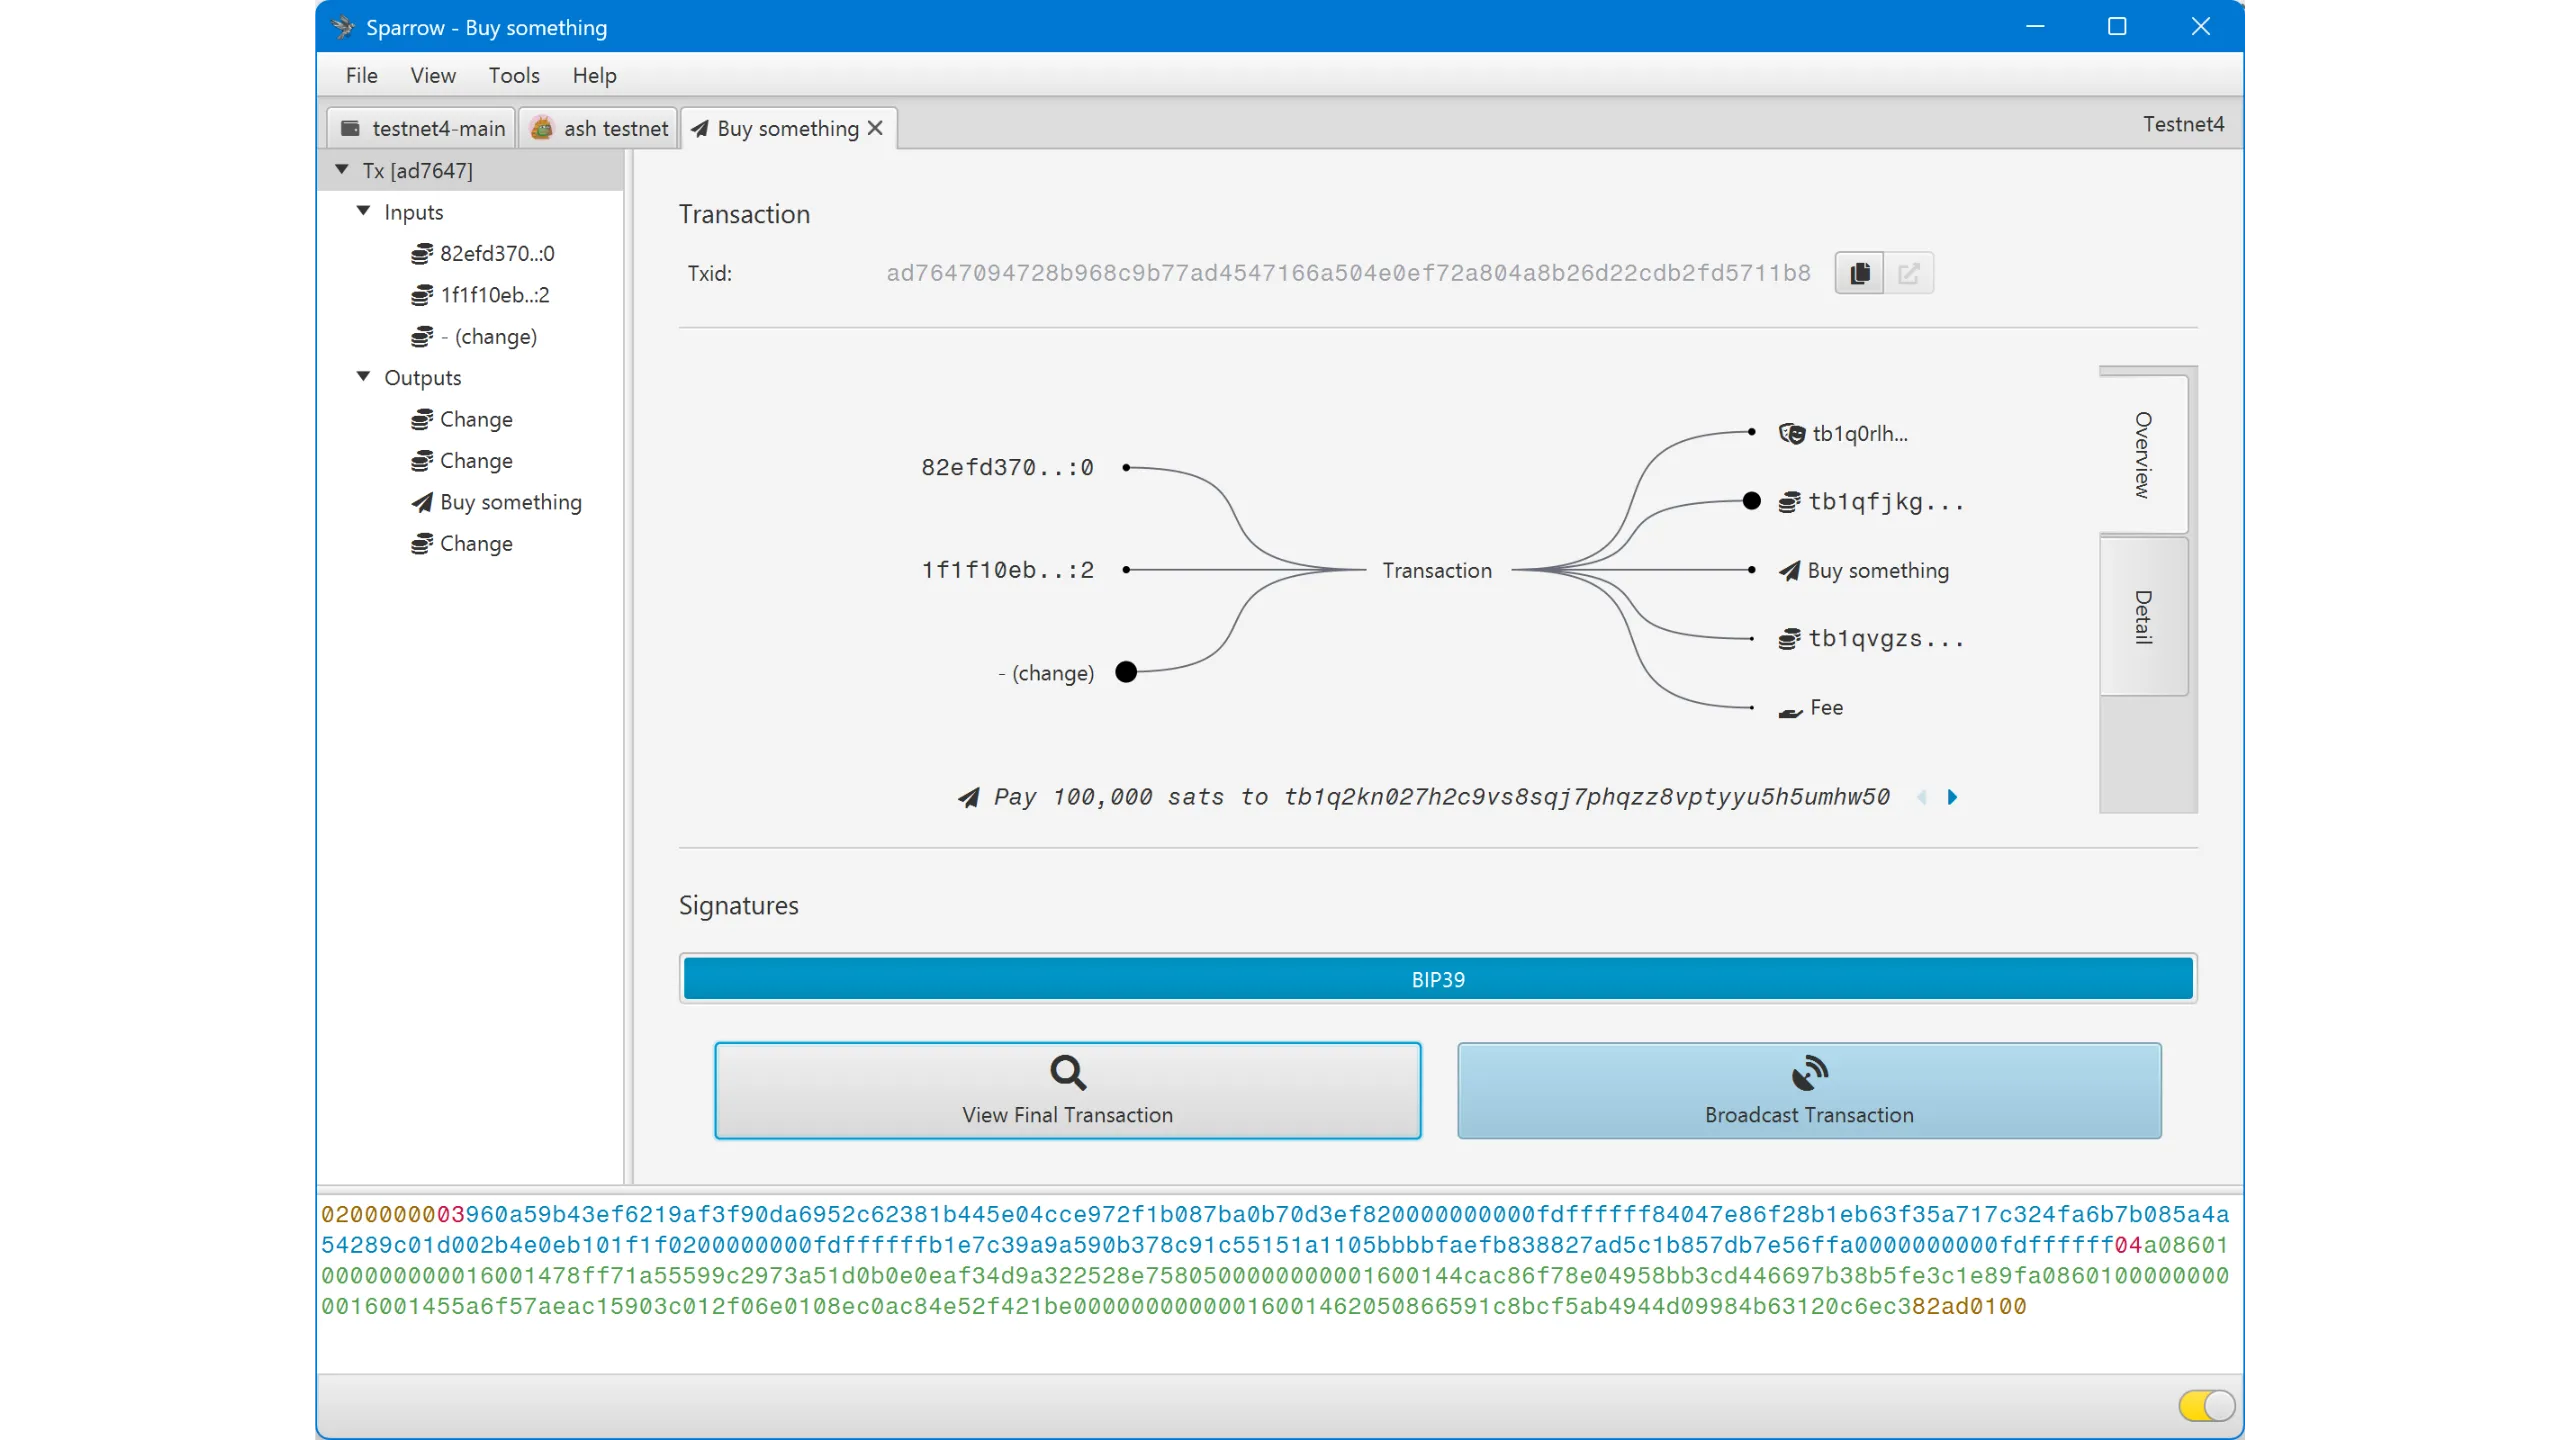Collapse the Tx [ad7647] tree root
Image resolution: width=2560 pixels, height=1440 pixels.
point(342,170)
